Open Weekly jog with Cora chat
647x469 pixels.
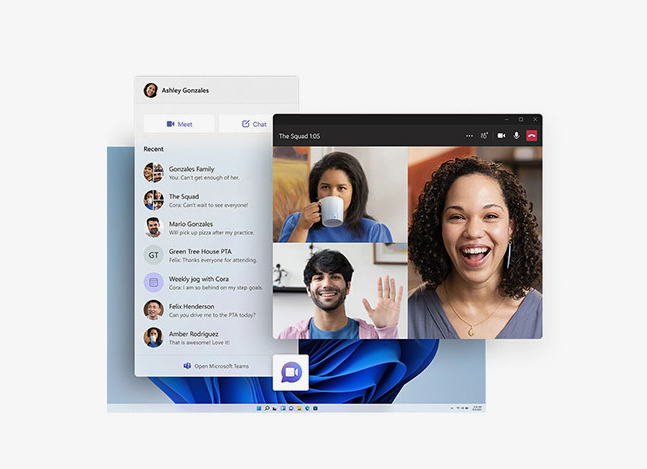click(204, 283)
